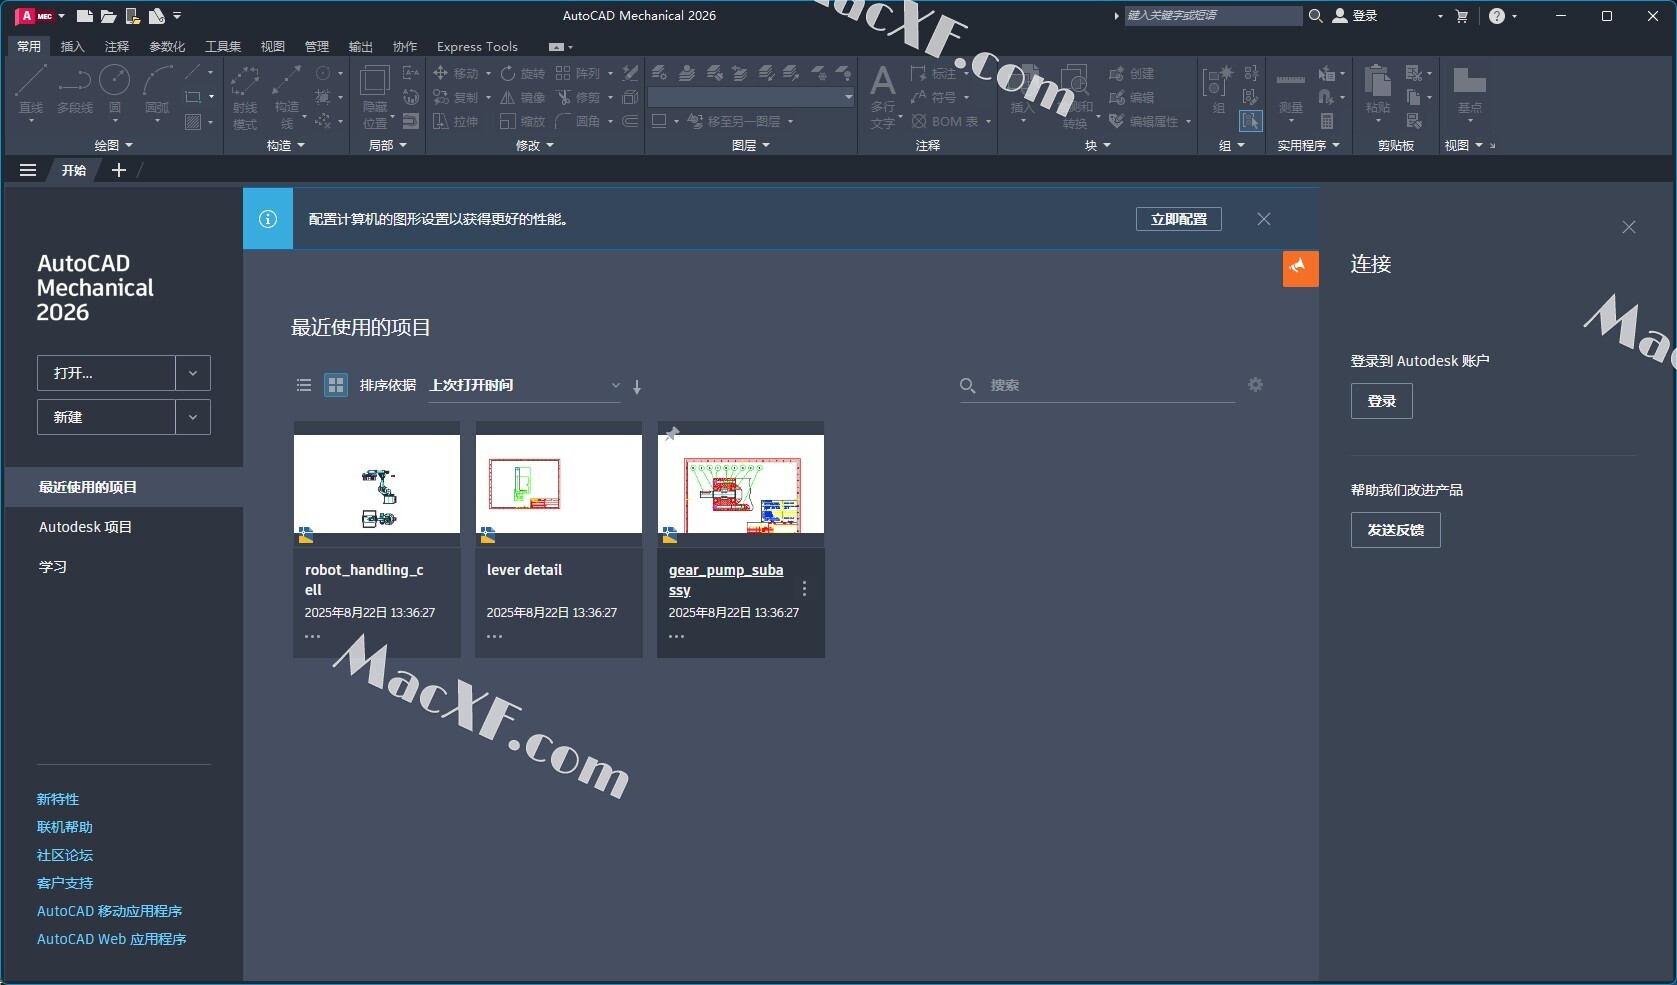Click the shopping cart icon in title bar

point(1462,16)
